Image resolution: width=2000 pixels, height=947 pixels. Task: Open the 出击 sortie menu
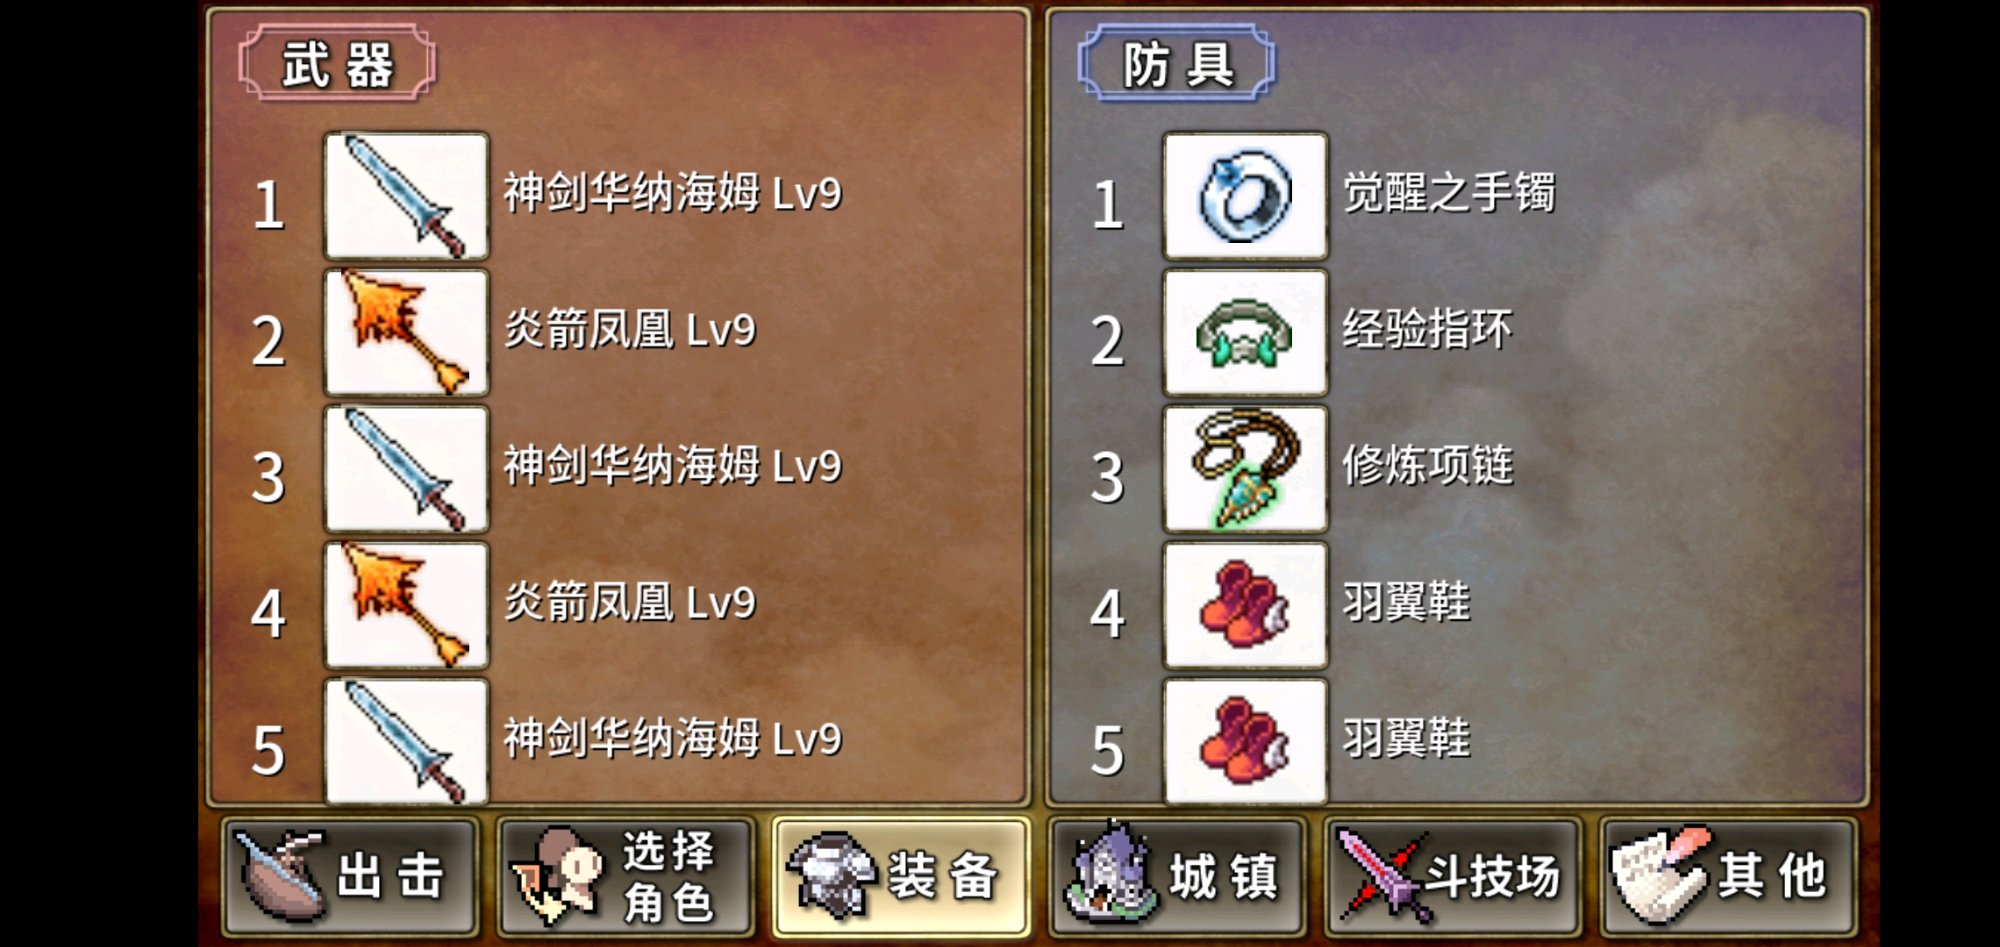click(x=350, y=876)
